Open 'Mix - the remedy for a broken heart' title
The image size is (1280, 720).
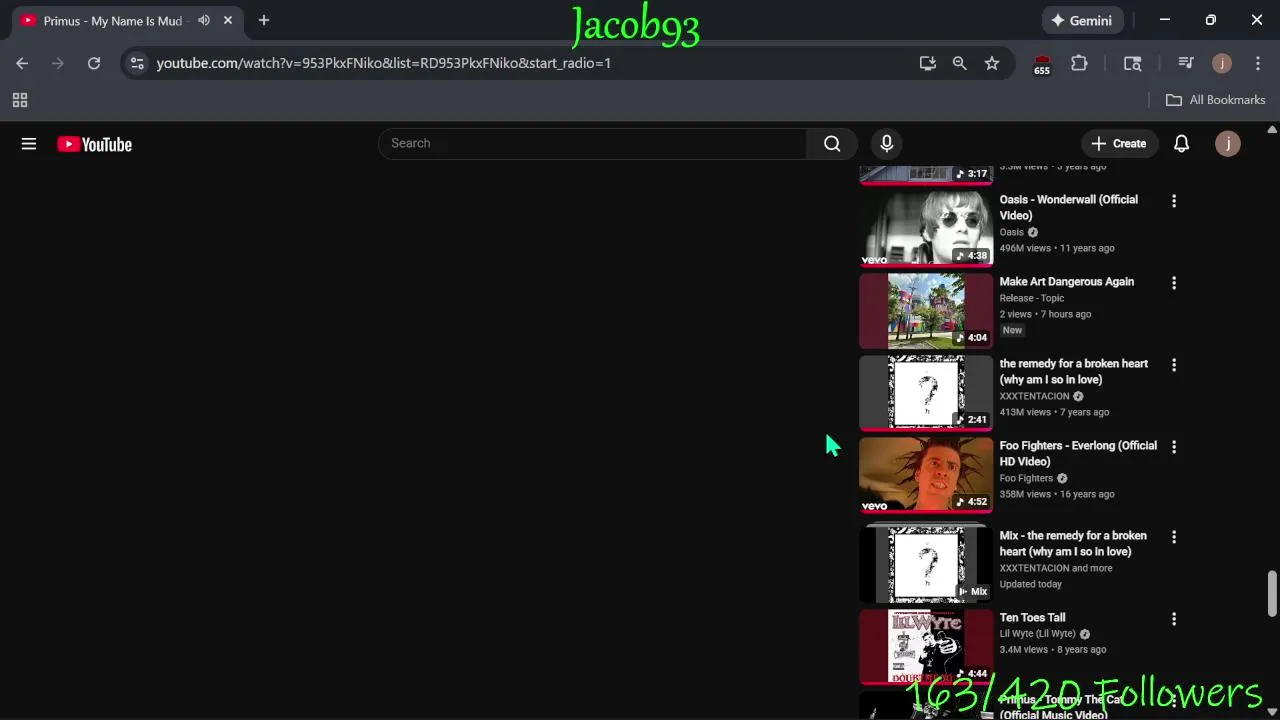coord(1073,543)
